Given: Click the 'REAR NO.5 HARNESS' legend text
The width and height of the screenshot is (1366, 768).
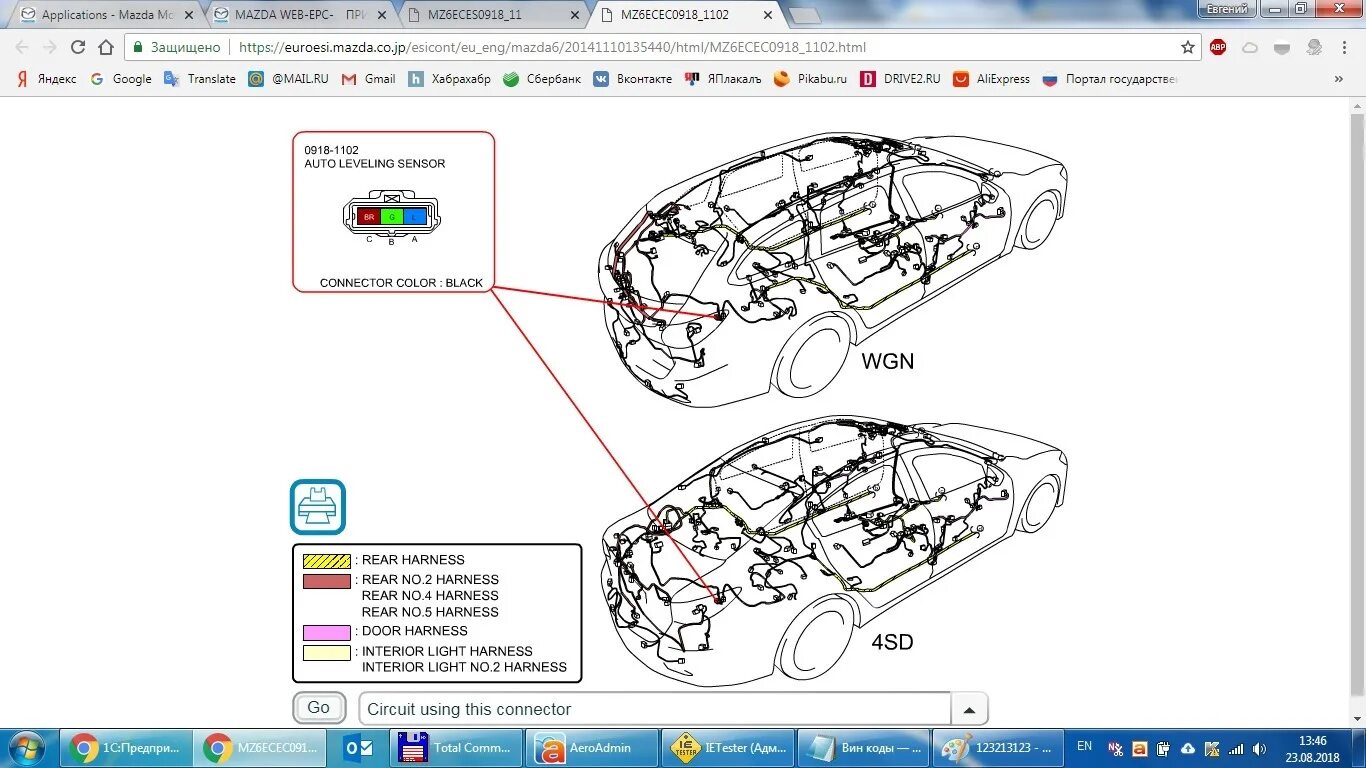Looking at the screenshot, I should tap(430, 612).
